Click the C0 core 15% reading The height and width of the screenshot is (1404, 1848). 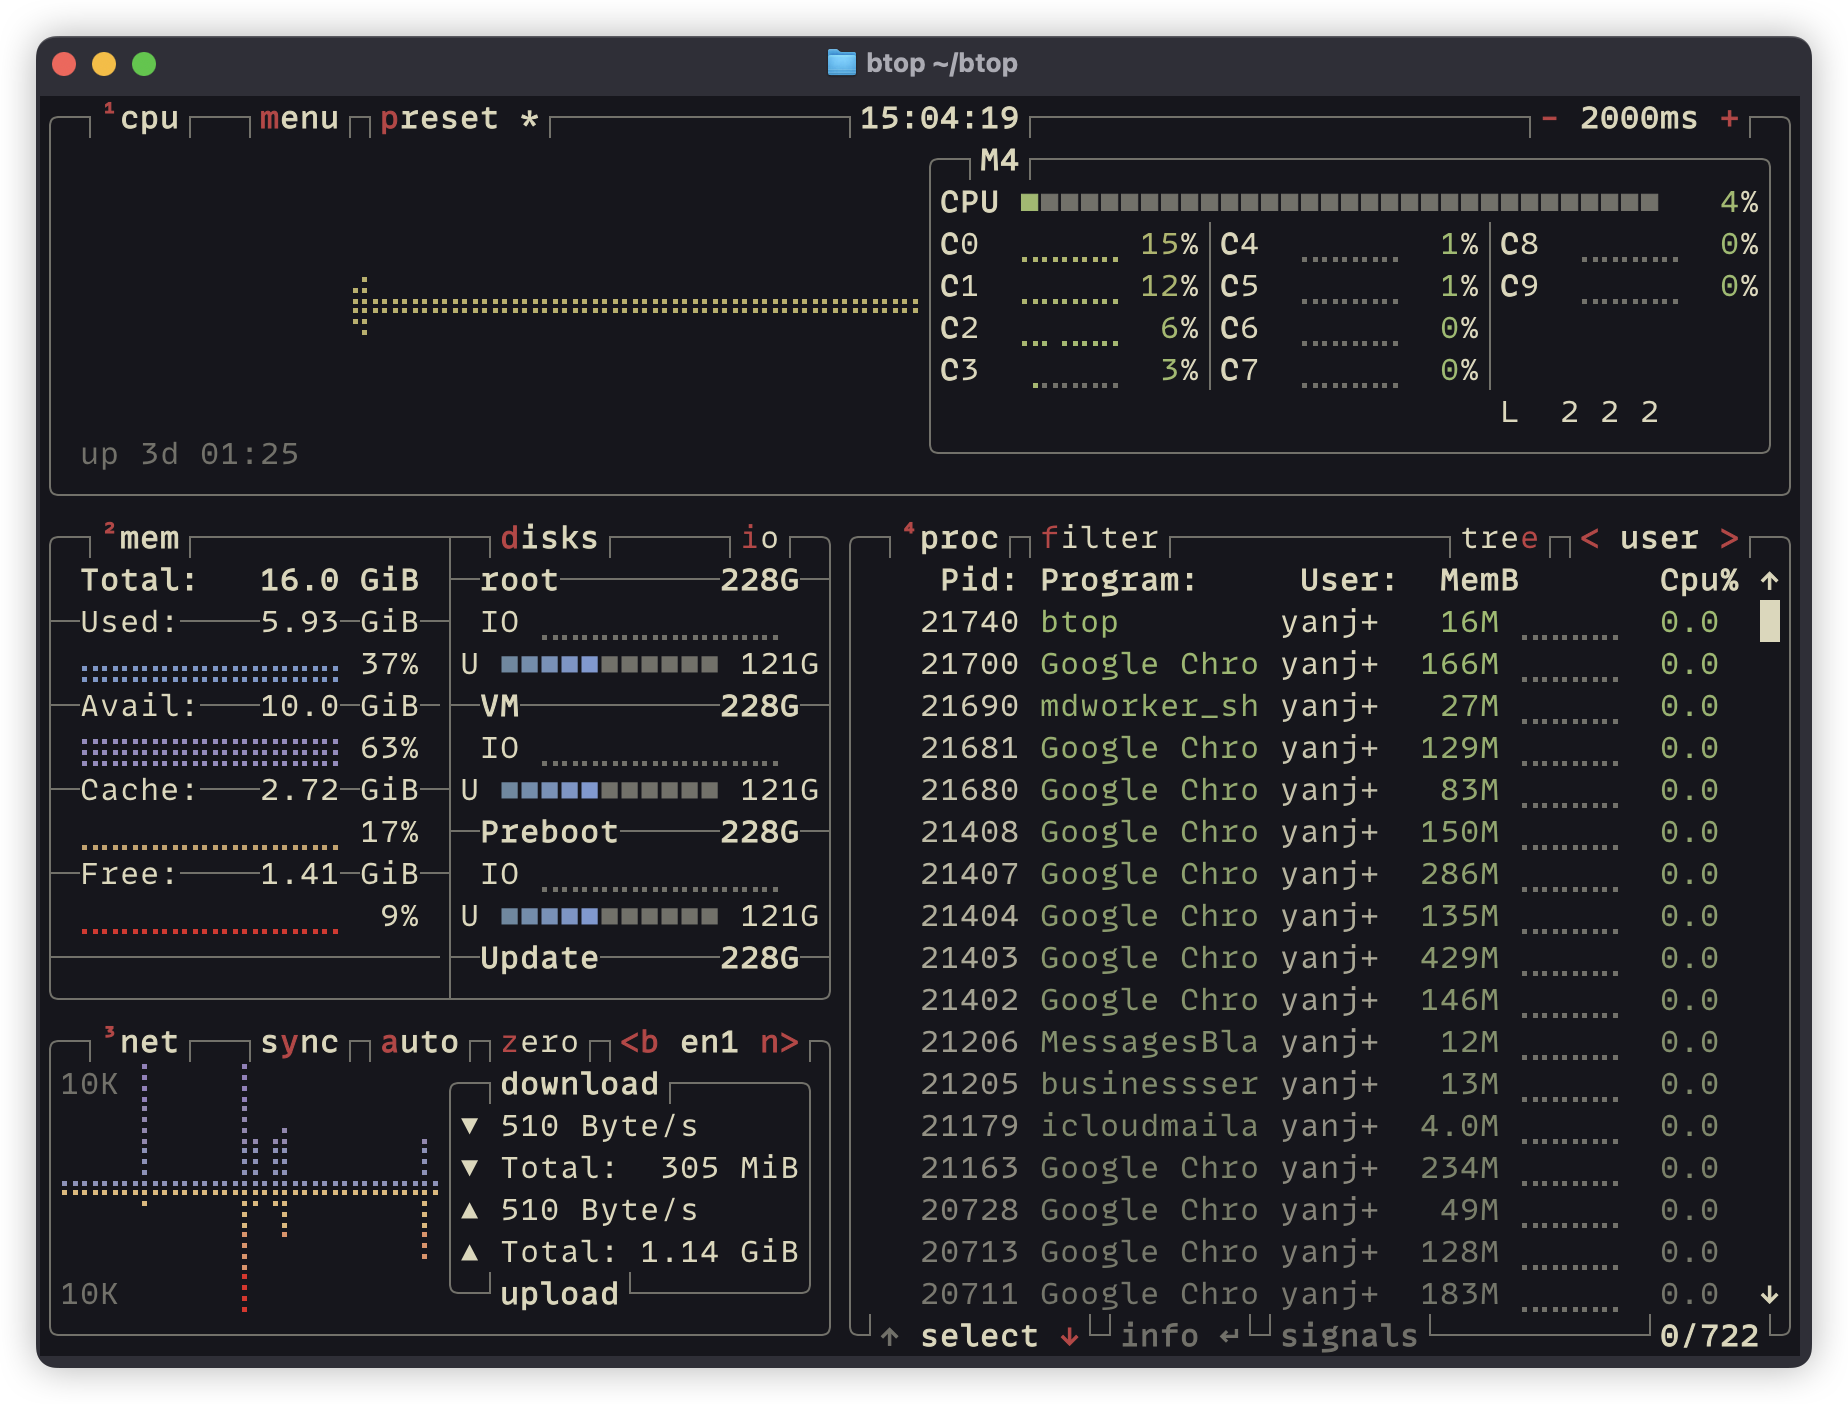1169,245
